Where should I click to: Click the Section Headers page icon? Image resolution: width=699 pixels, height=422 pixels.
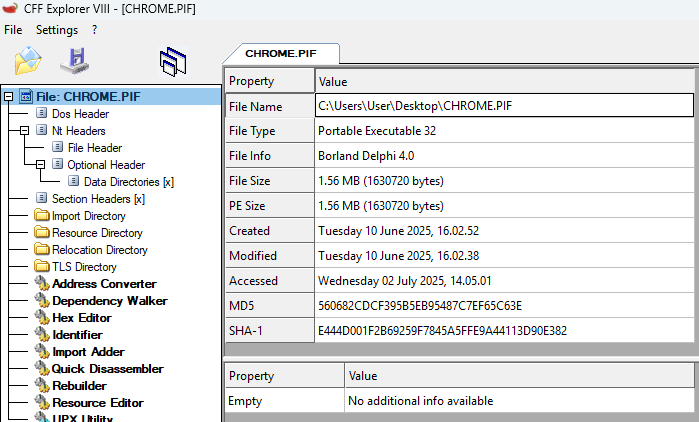click(x=41, y=198)
